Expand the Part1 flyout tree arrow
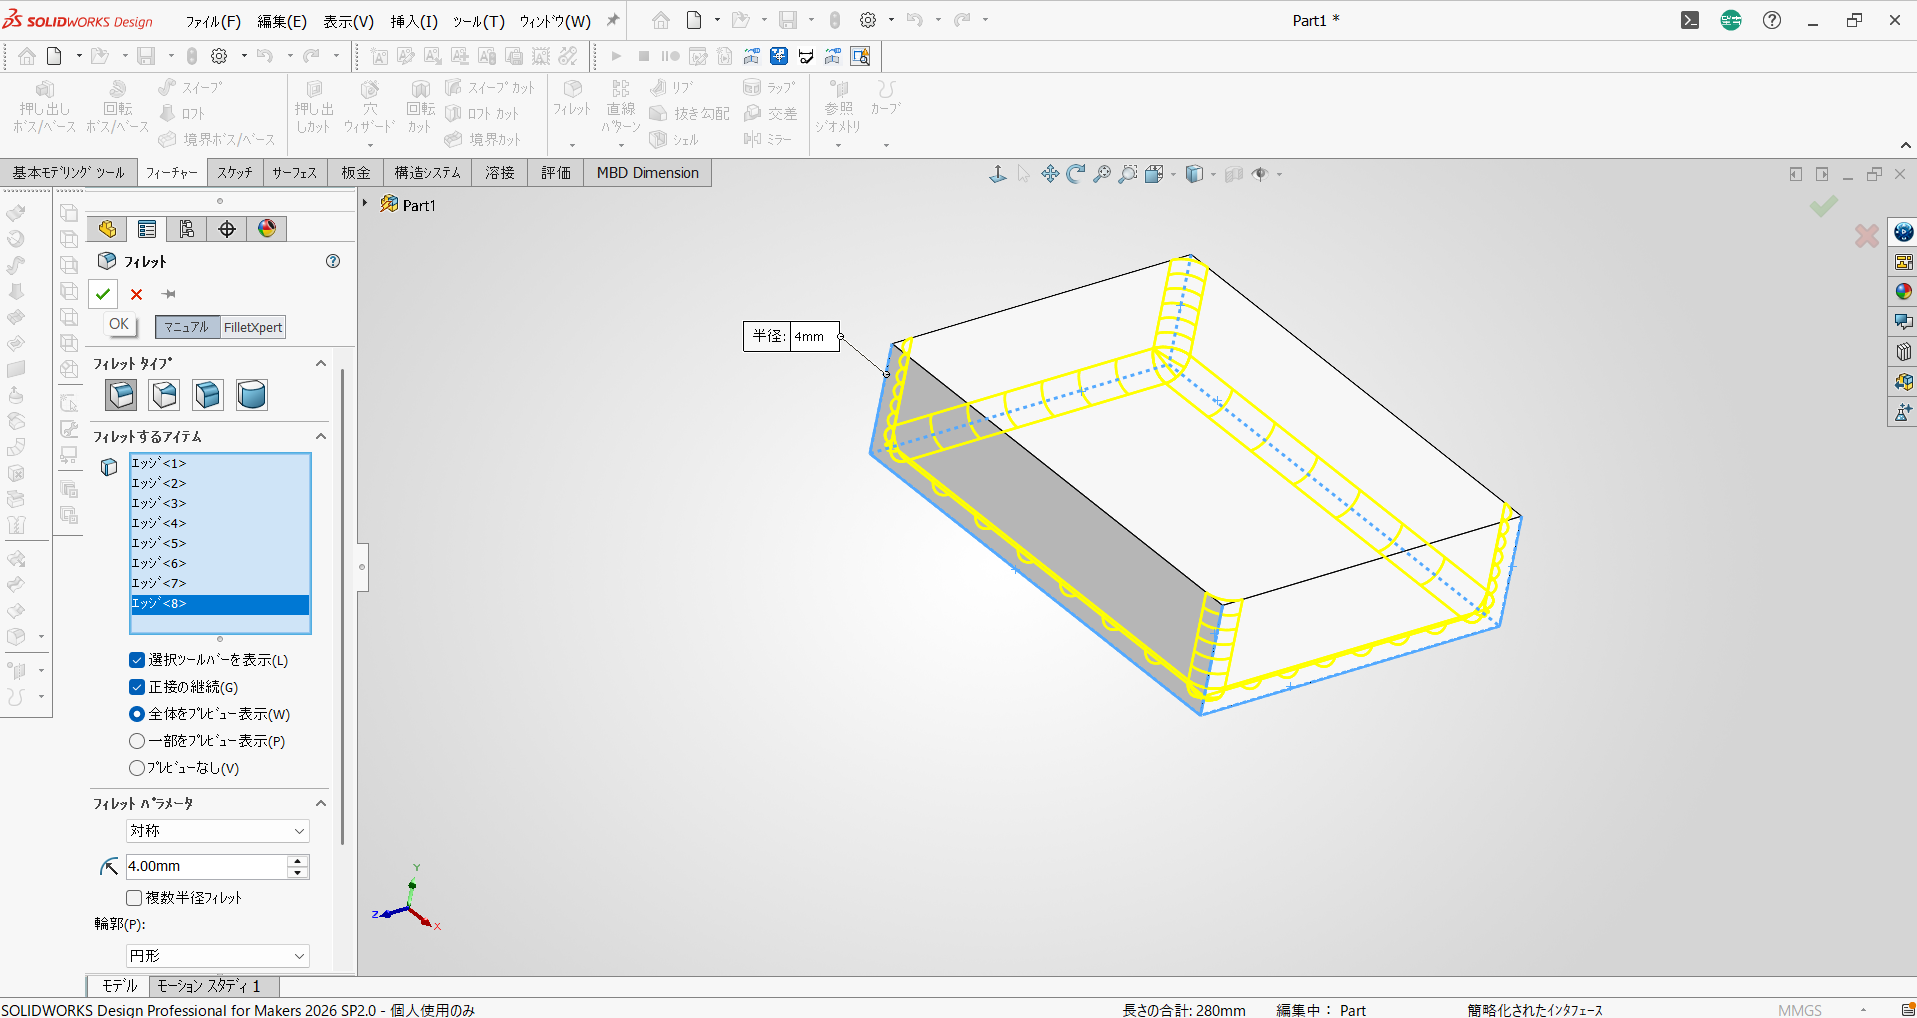 click(x=365, y=204)
